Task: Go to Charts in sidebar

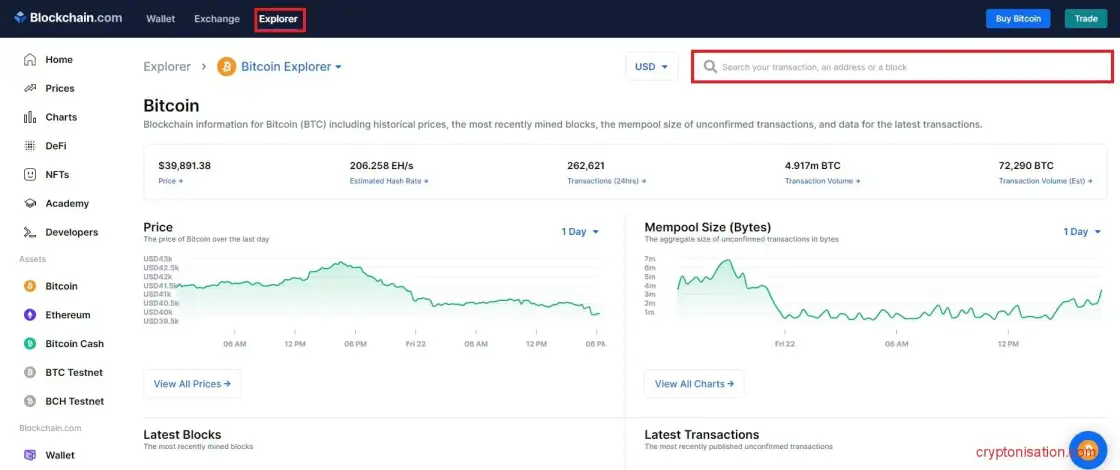Action: pos(61,117)
